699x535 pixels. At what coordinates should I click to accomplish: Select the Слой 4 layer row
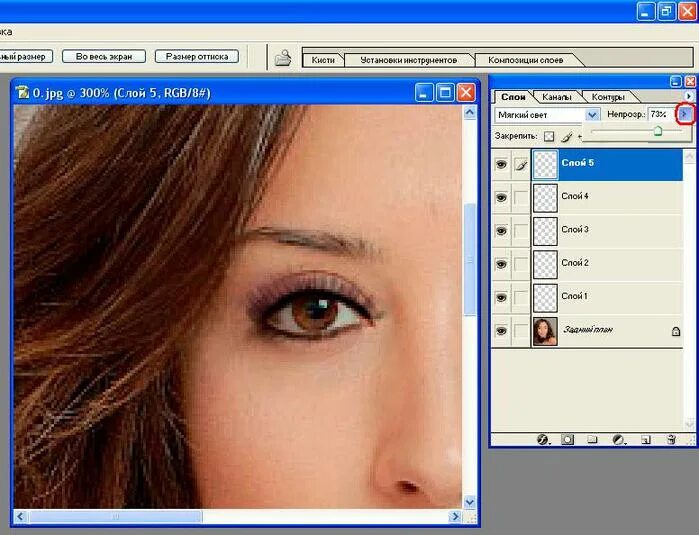[x=607, y=198]
